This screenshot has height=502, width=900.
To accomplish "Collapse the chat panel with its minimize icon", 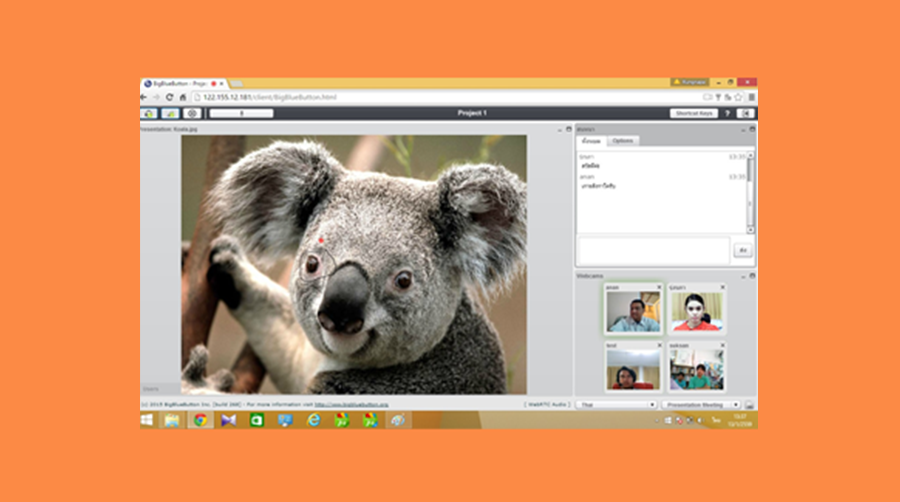I will pyautogui.click(x=743, y=129).
